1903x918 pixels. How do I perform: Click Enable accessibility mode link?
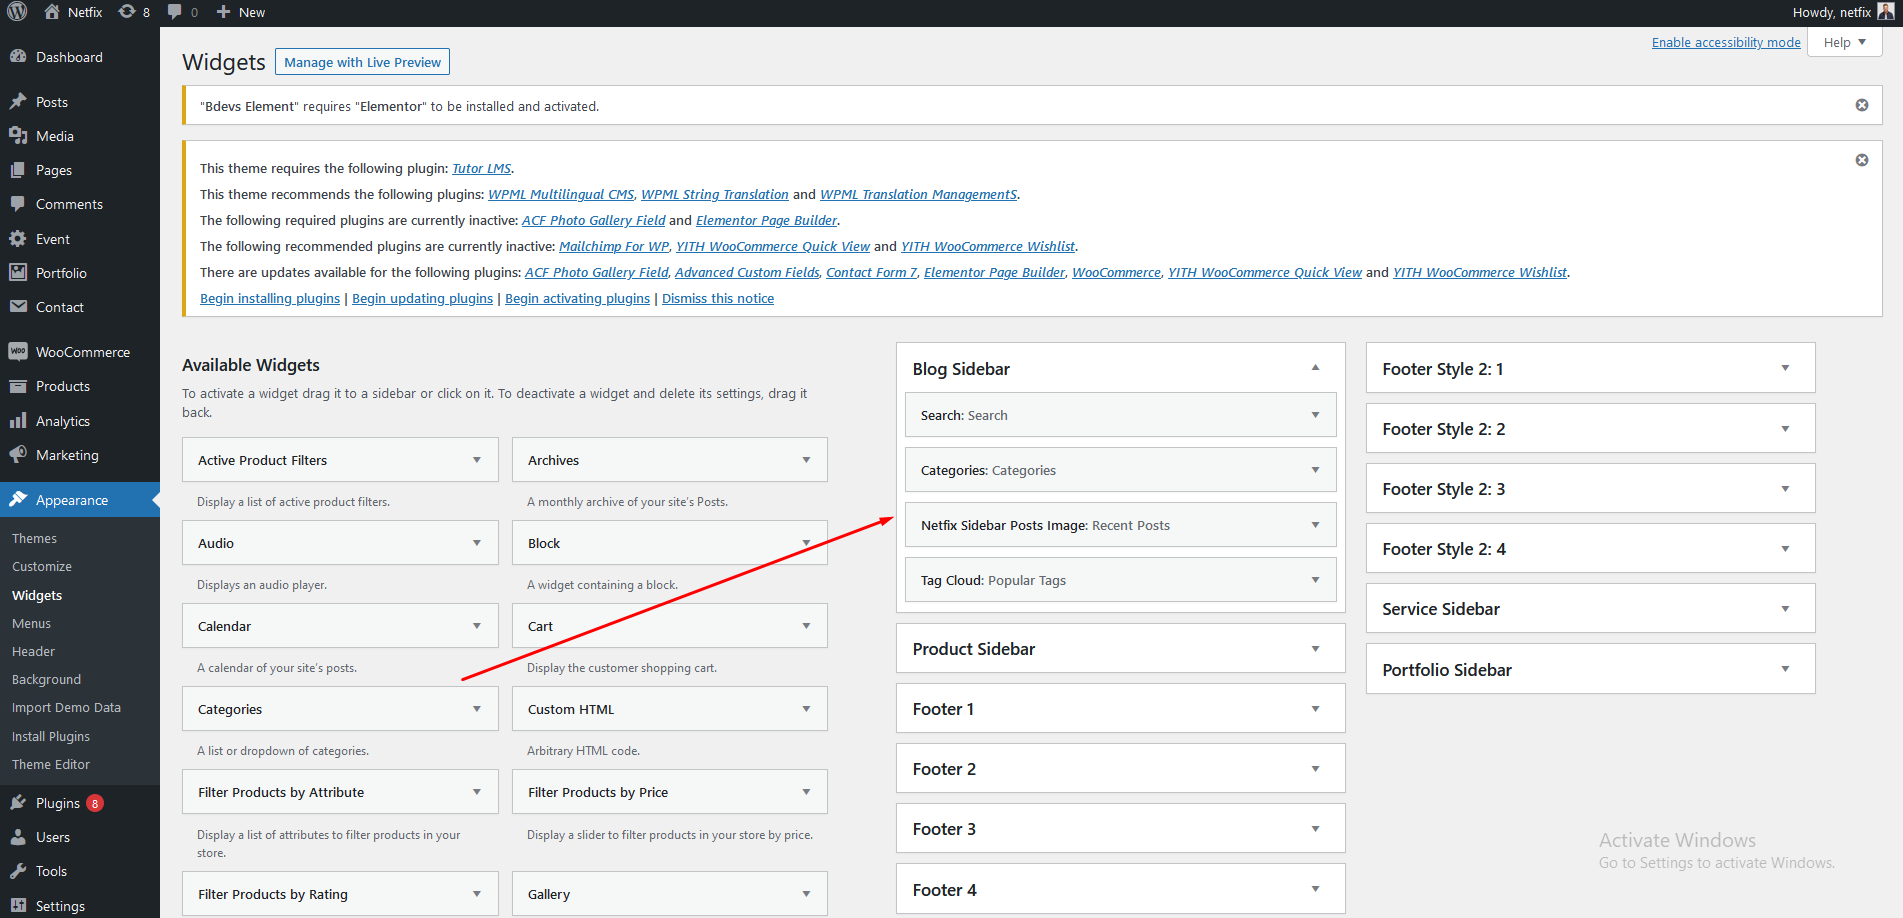(x=1725, y=42)
